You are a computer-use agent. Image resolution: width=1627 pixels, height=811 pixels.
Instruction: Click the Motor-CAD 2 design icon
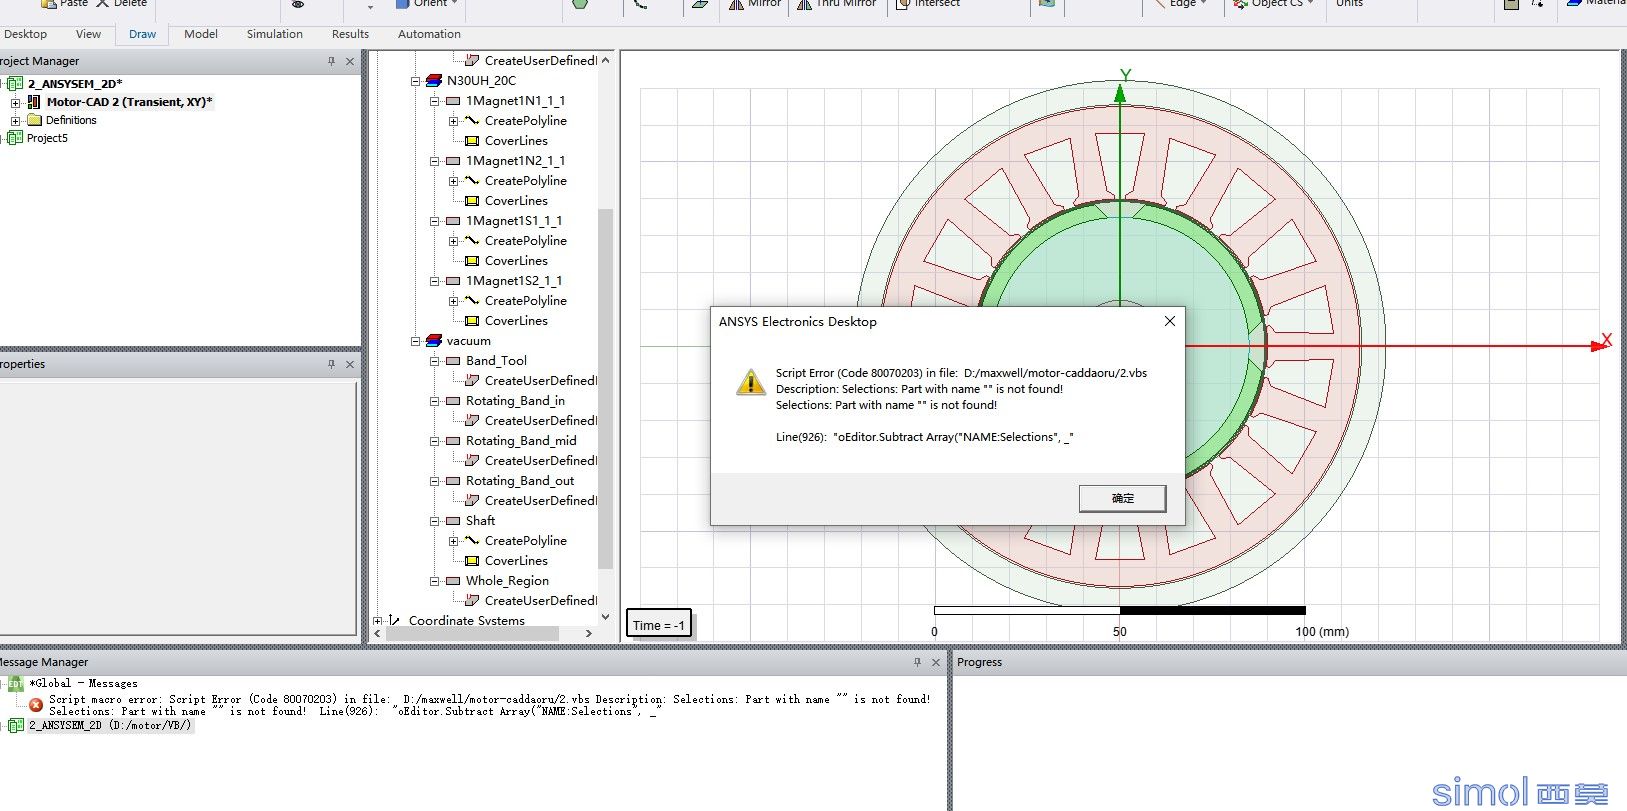[34, 102]
